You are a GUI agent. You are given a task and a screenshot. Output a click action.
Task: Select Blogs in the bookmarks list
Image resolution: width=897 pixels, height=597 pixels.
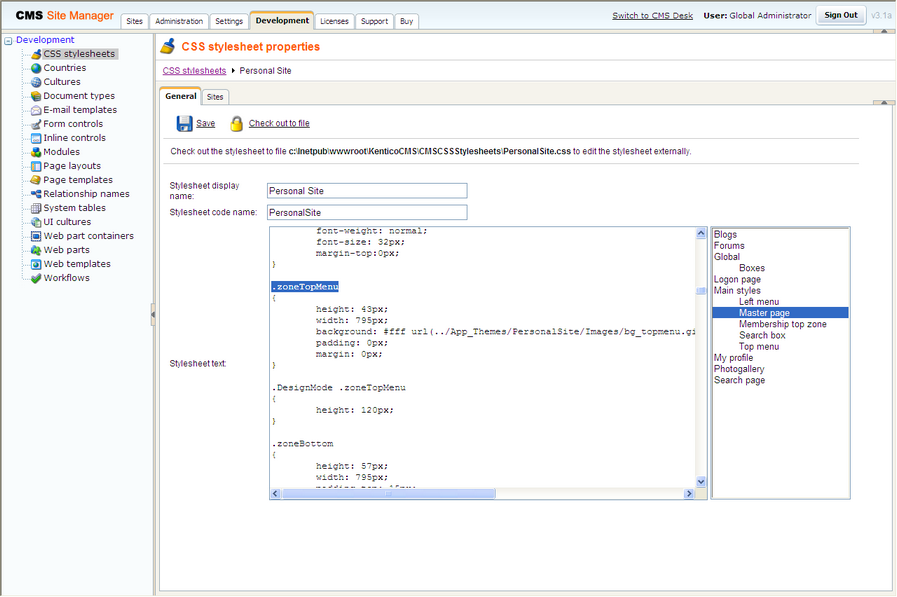pyautogui.click(x=725, y=235)
